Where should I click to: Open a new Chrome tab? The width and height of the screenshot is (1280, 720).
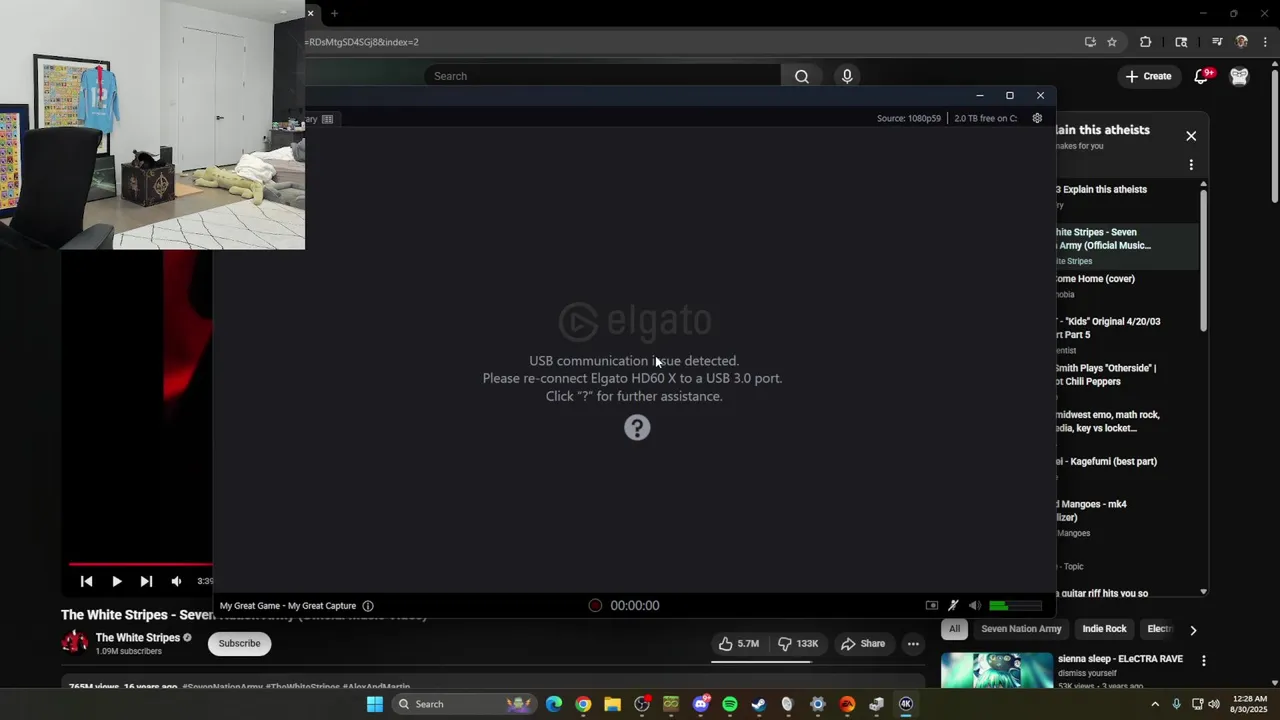[x=334, y=13]
